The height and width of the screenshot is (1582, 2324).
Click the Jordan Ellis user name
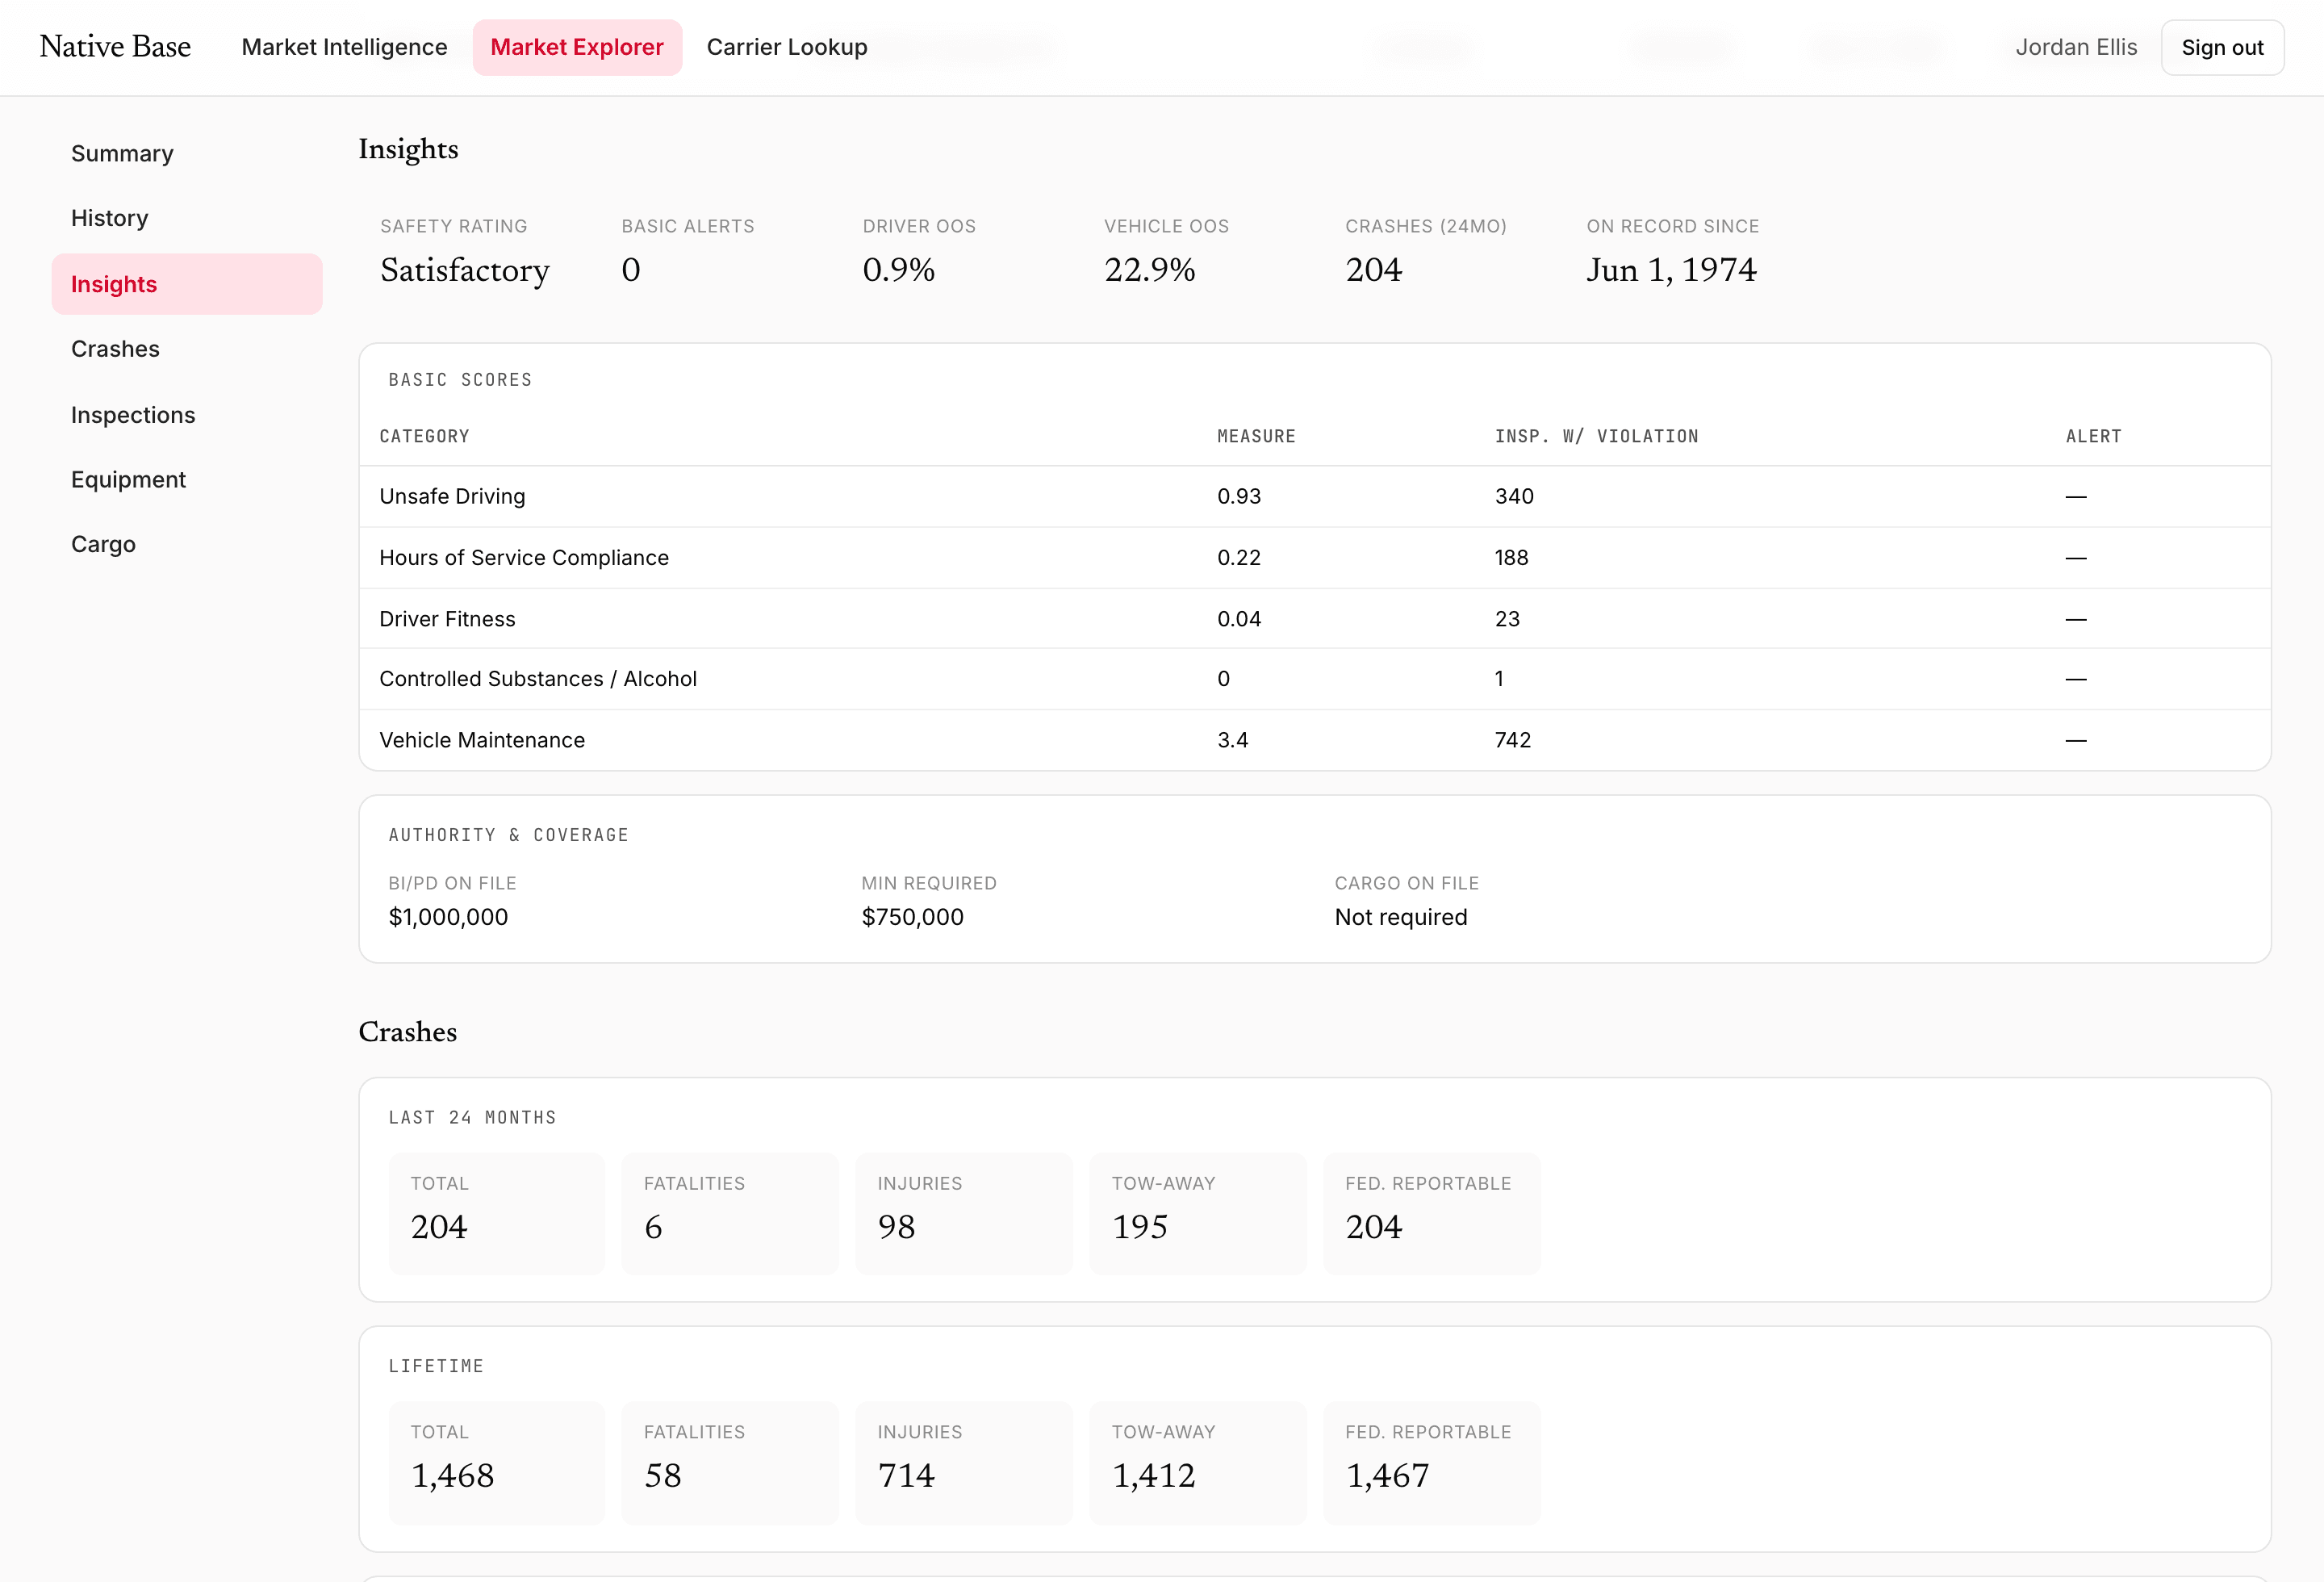[2076, 47]
